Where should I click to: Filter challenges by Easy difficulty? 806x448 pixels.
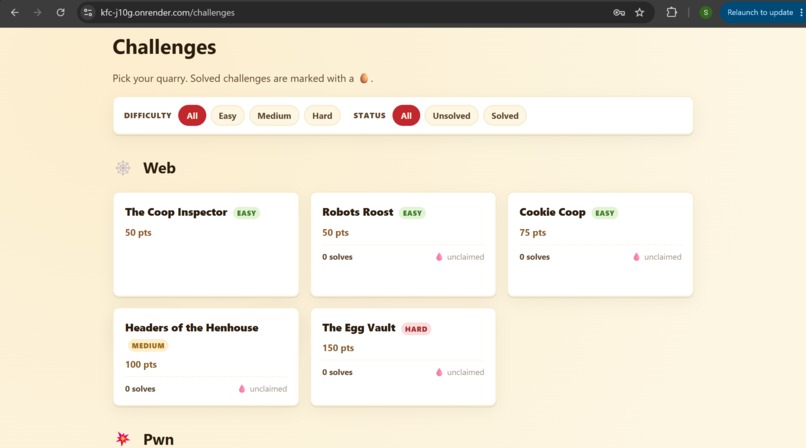(x=227, y=116)
